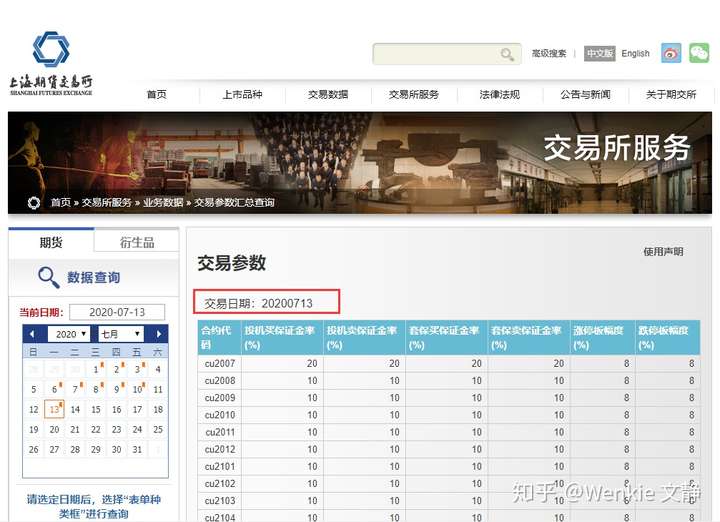Screen dimensions: 720x522
Task: Click the cu2012 contract row
Action: point(449,449)
